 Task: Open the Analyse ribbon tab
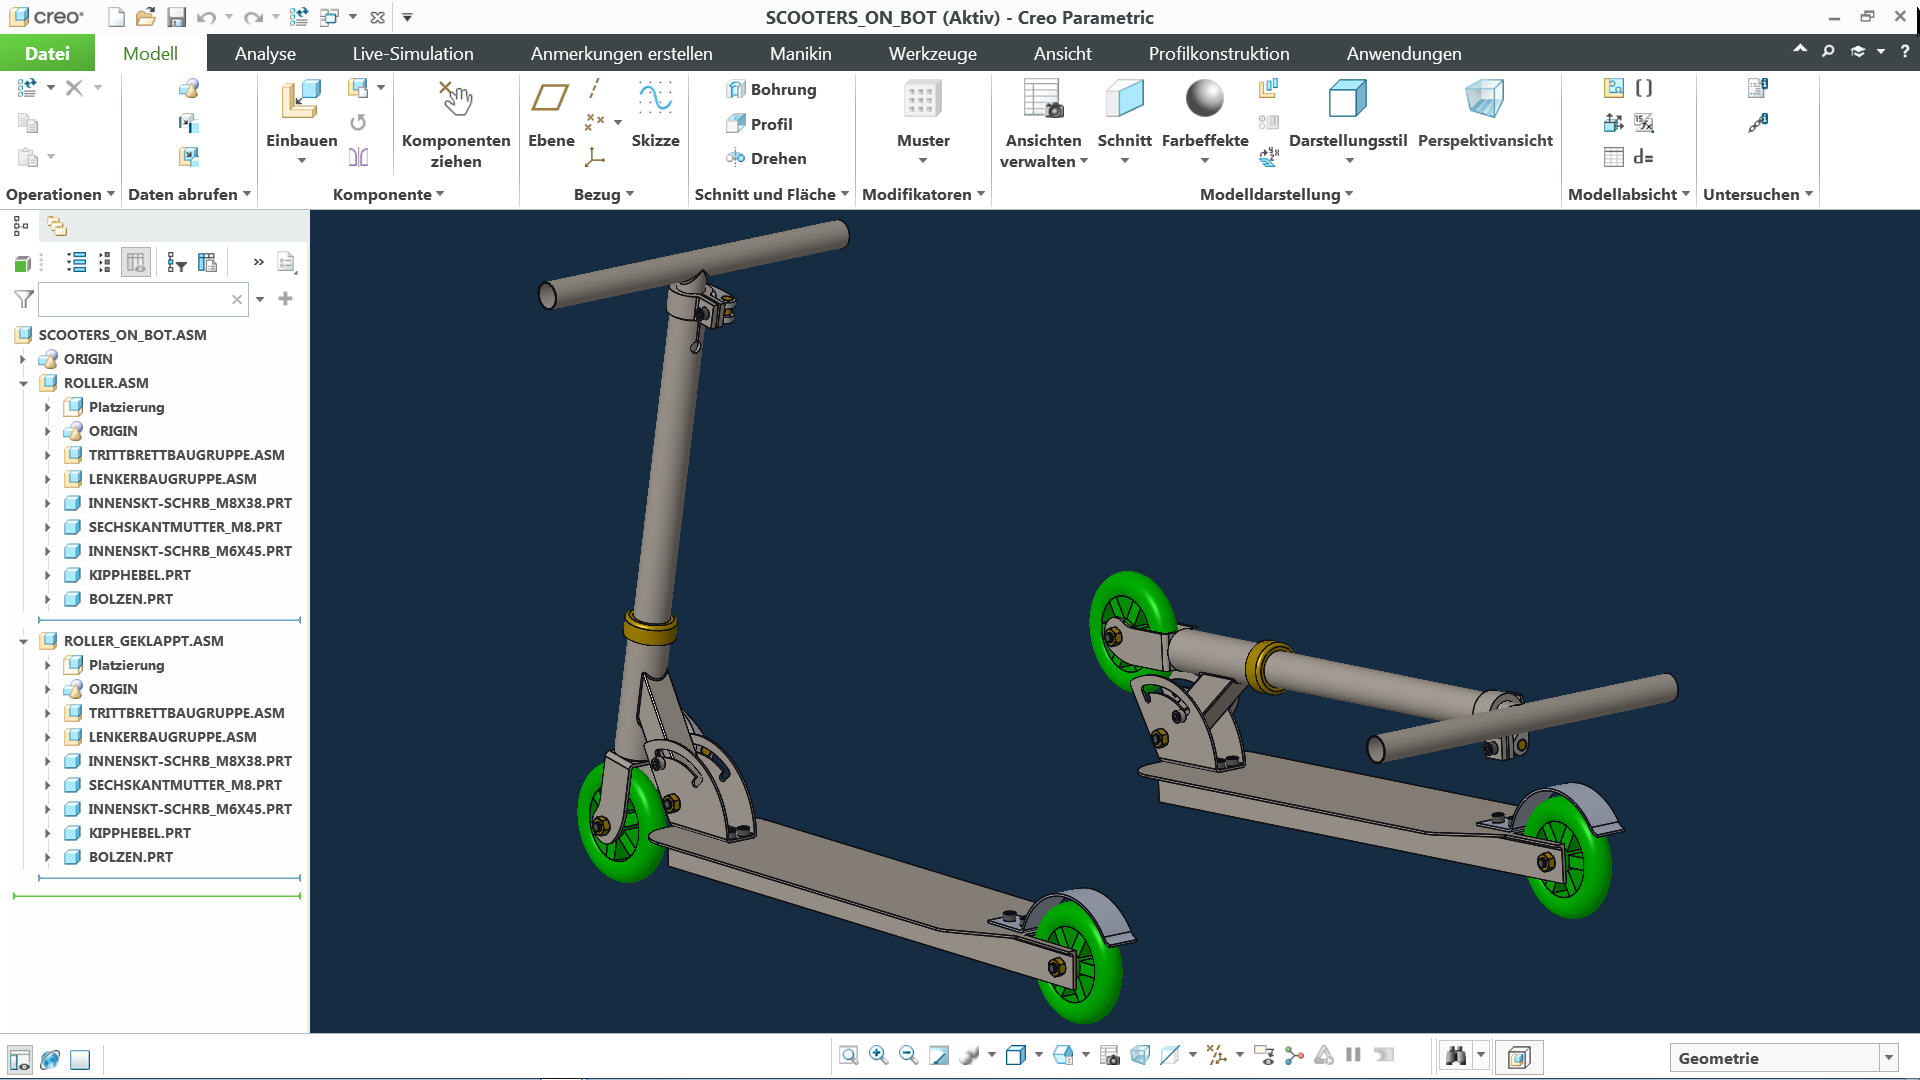tap(265, 54)
